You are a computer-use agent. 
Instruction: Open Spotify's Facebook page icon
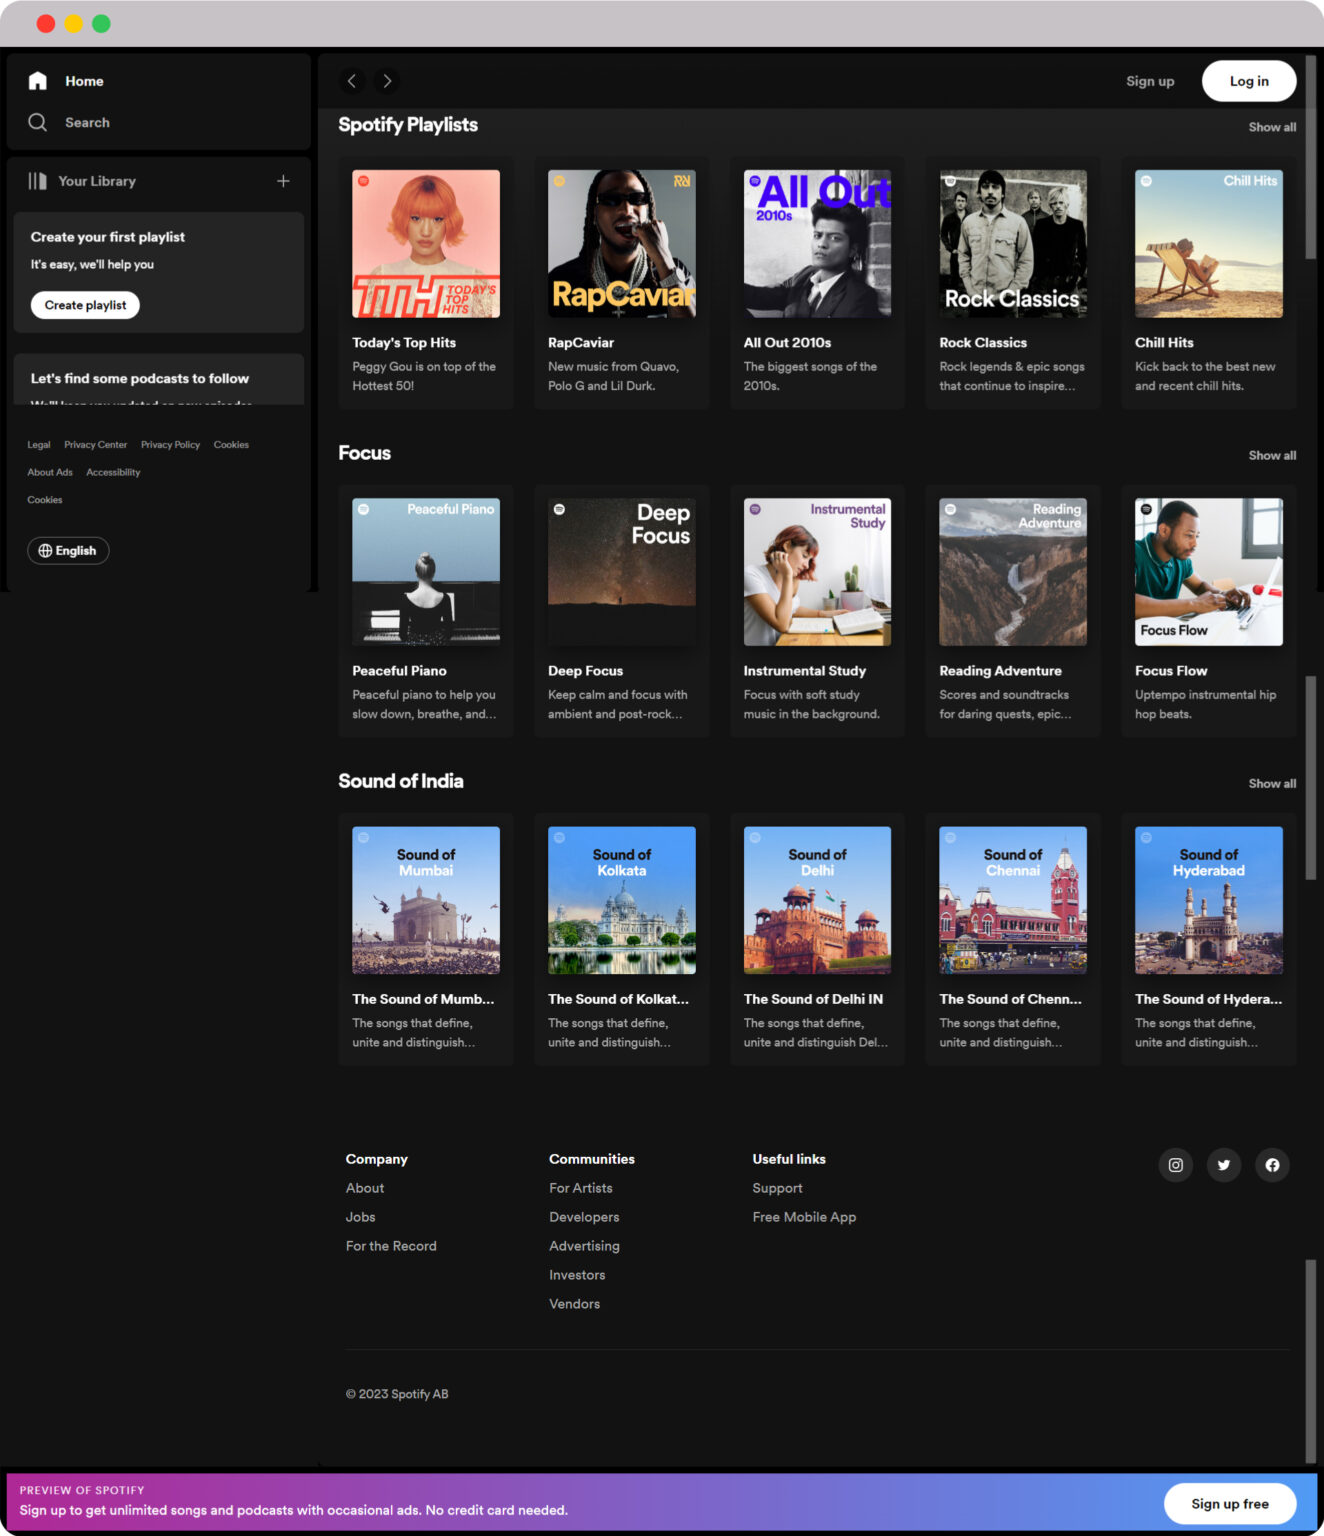tap(1272, 1165)
